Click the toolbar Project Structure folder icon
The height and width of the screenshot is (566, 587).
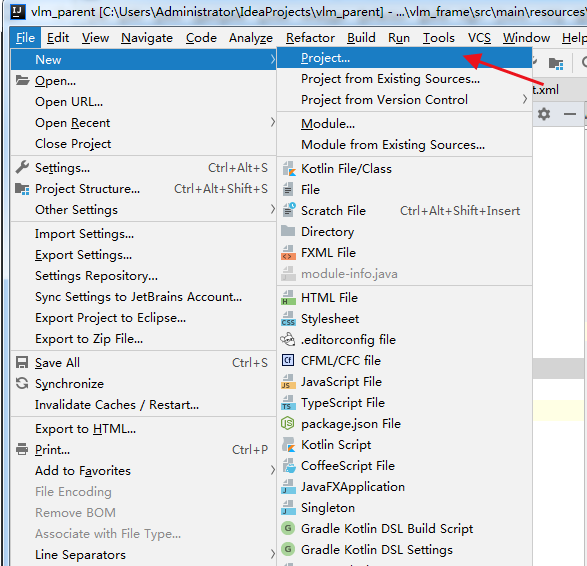tap(556, 63)
